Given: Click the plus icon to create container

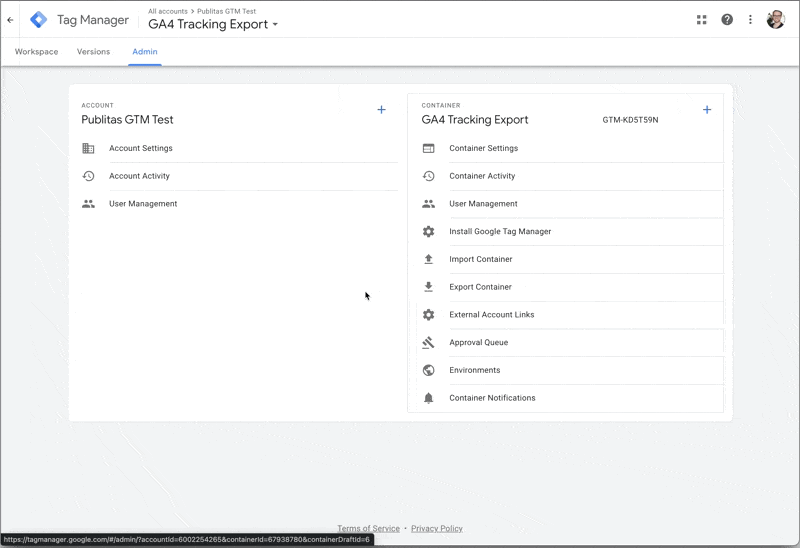Looking at the screenshot, I should 707,110.
